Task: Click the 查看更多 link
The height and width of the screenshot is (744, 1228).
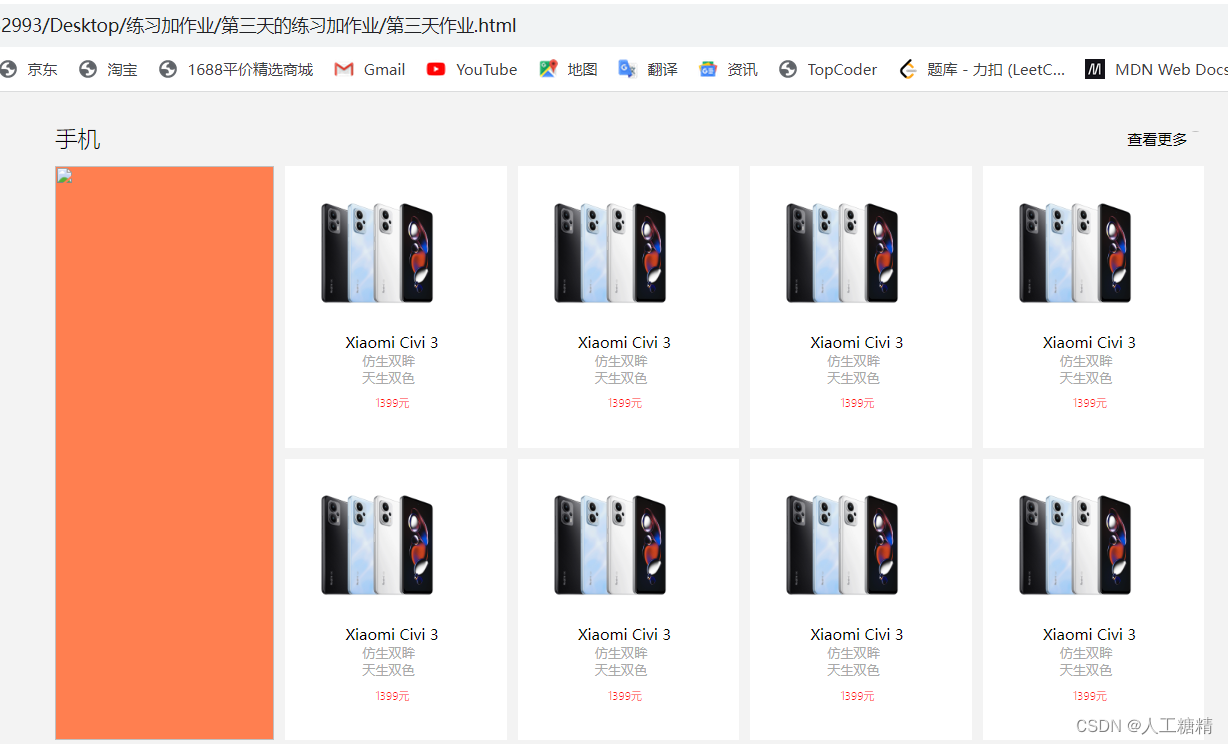Action: click(1157, 140)
